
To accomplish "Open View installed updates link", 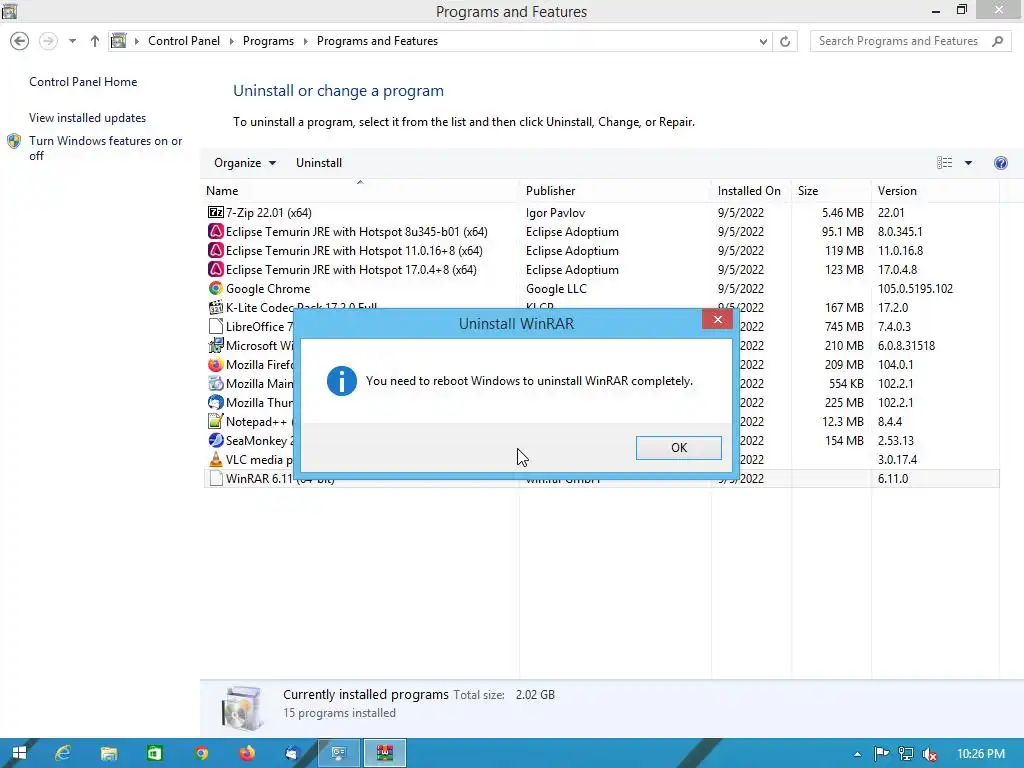I will [x=88, y=118].
